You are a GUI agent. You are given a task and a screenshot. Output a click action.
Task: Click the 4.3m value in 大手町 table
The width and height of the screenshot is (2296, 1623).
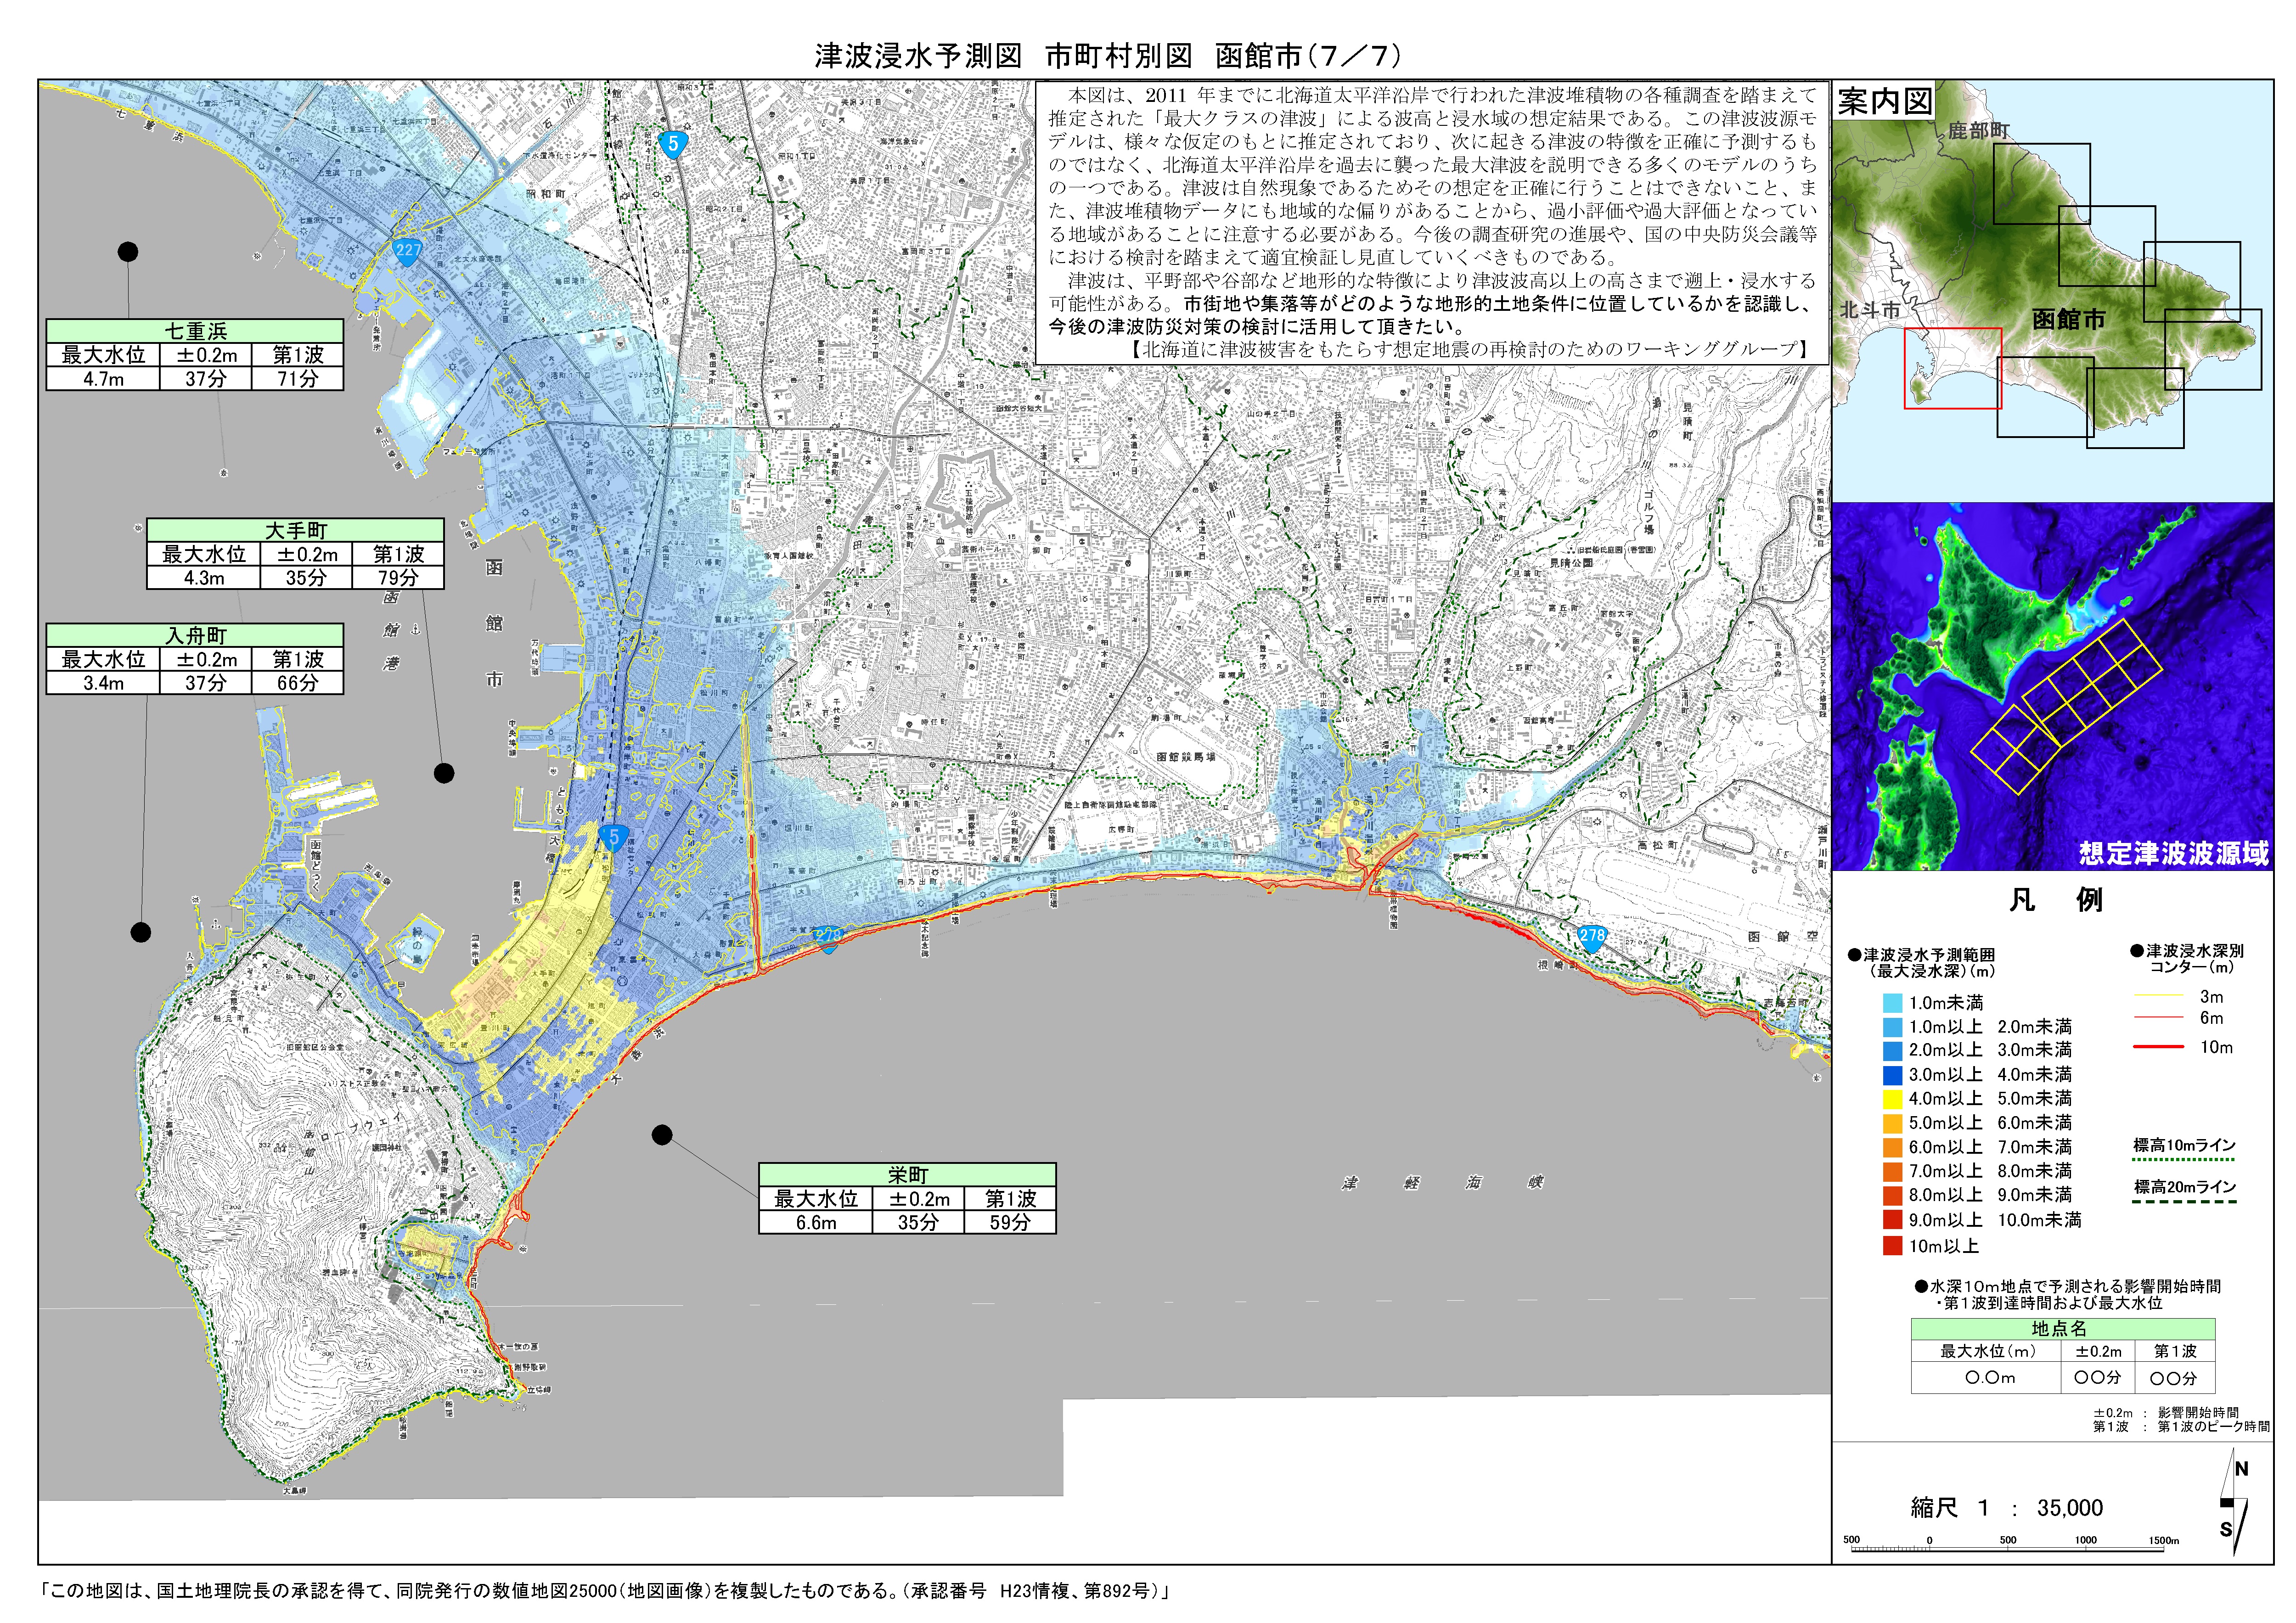[203, 578]
